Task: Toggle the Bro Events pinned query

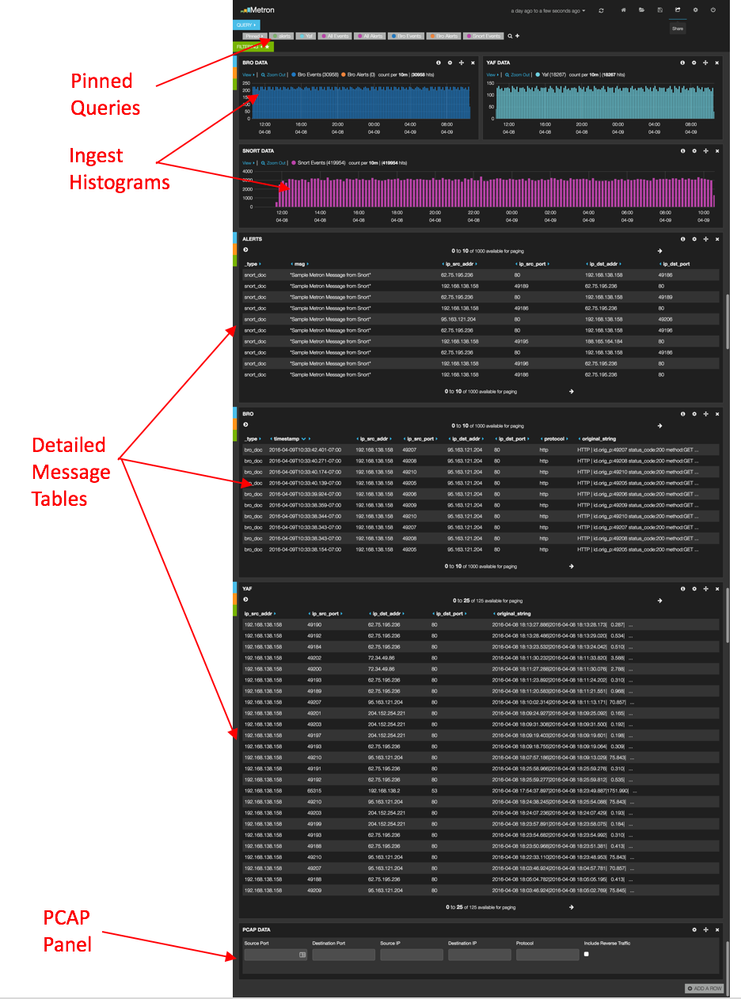Action: tap(406, 36)
